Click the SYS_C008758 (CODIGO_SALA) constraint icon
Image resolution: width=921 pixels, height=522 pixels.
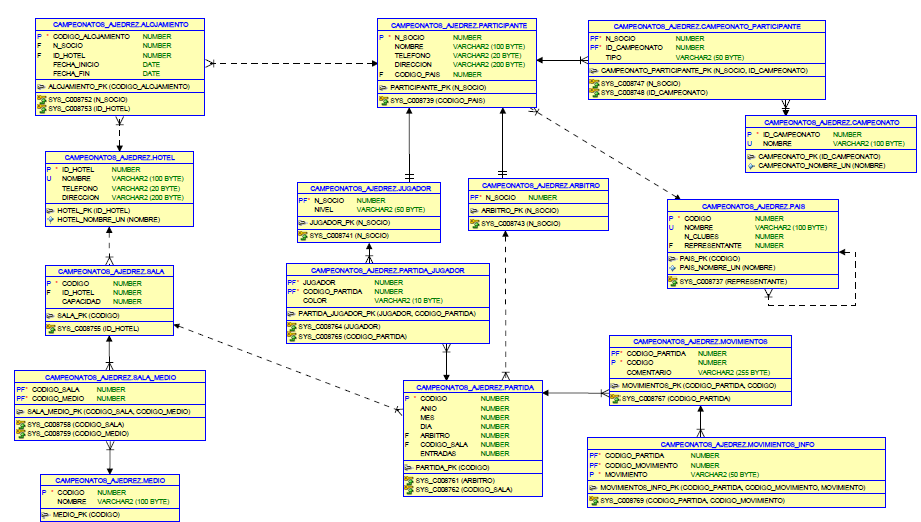coord(21,424)
